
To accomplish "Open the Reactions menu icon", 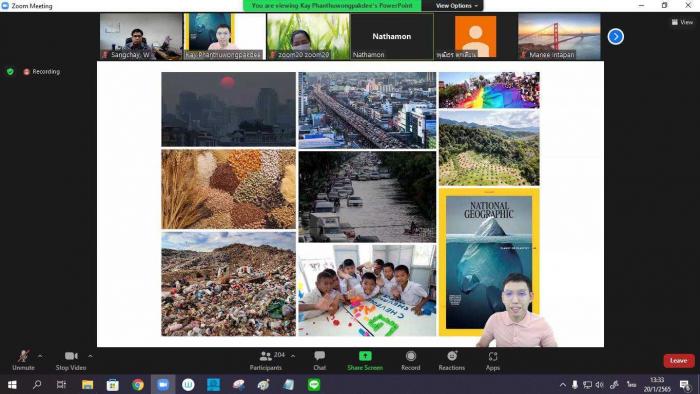I will pos(452,356).
